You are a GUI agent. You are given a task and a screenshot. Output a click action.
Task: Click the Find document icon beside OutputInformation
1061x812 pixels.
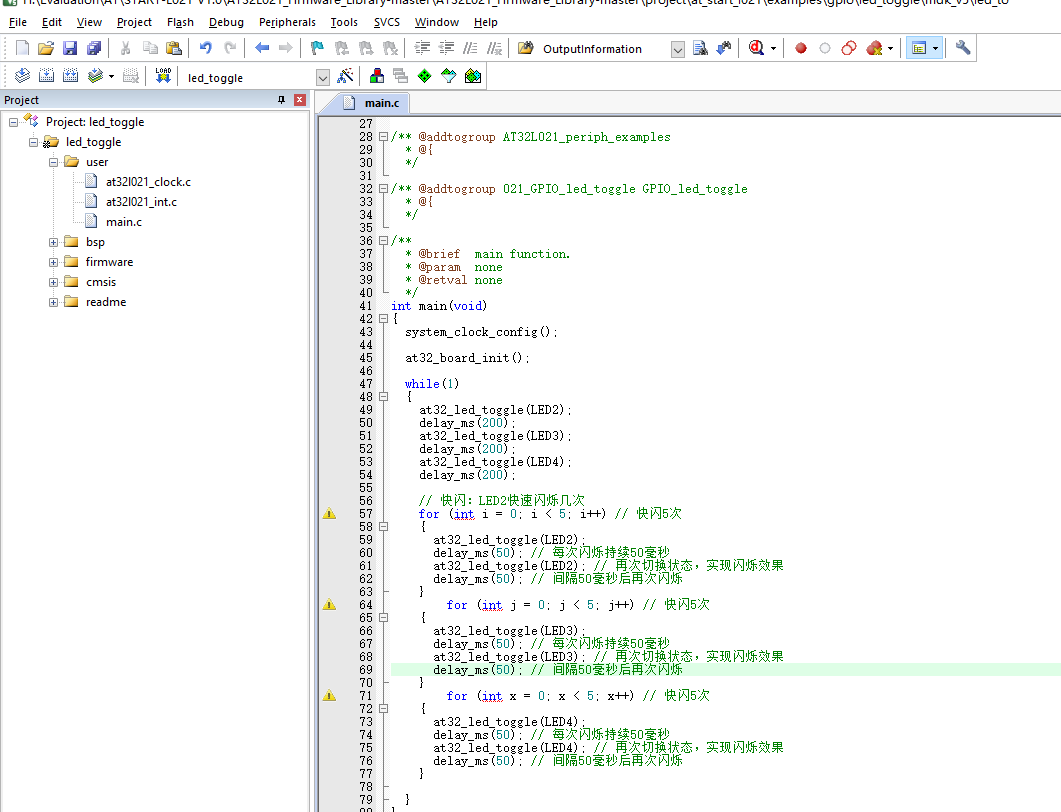pyautogui.click(x=700, y=48)
